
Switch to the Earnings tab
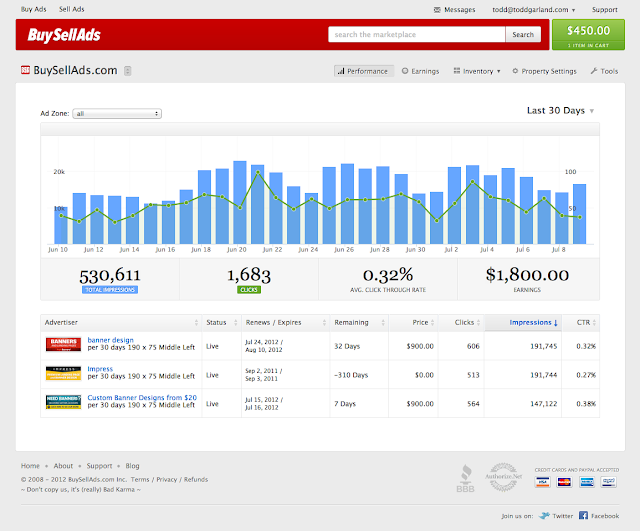click(x=420, y=71)
